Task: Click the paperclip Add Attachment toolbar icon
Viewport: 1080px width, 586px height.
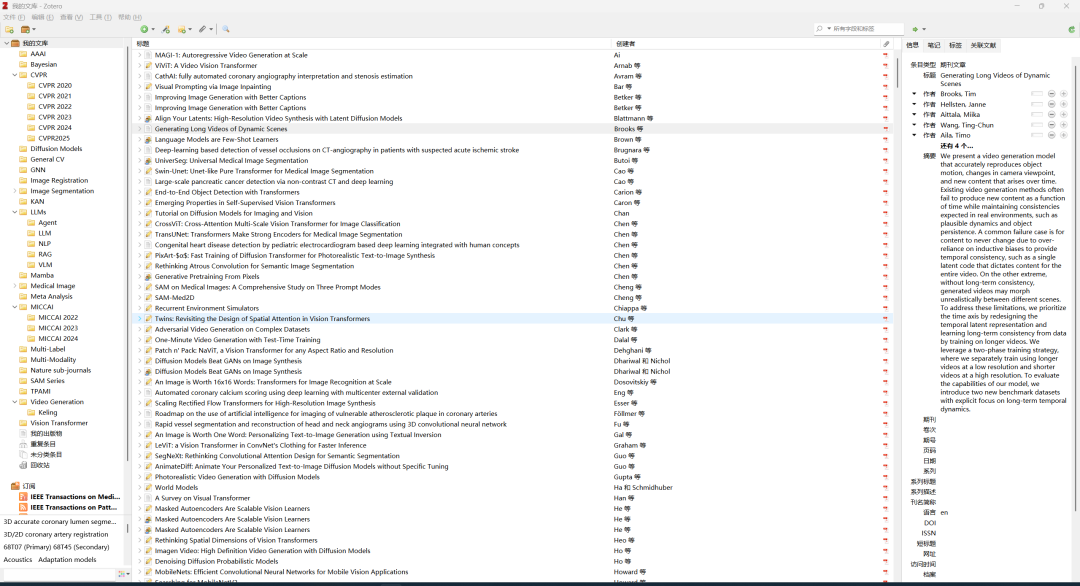Action: tap(202, 30)
